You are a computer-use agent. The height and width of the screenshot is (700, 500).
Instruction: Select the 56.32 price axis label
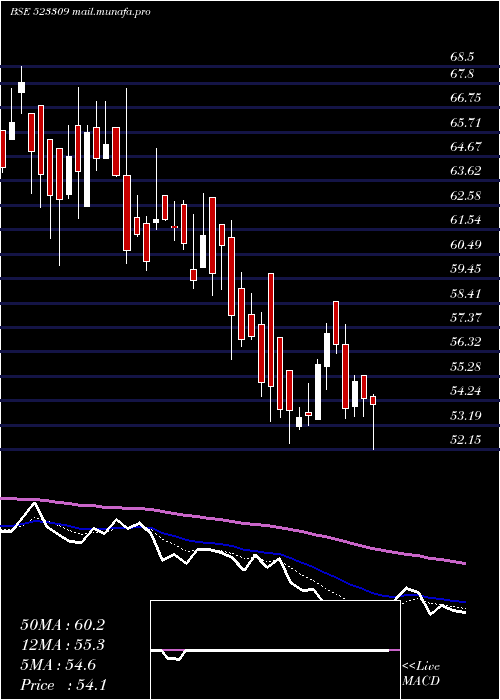[x=466, y=342]
